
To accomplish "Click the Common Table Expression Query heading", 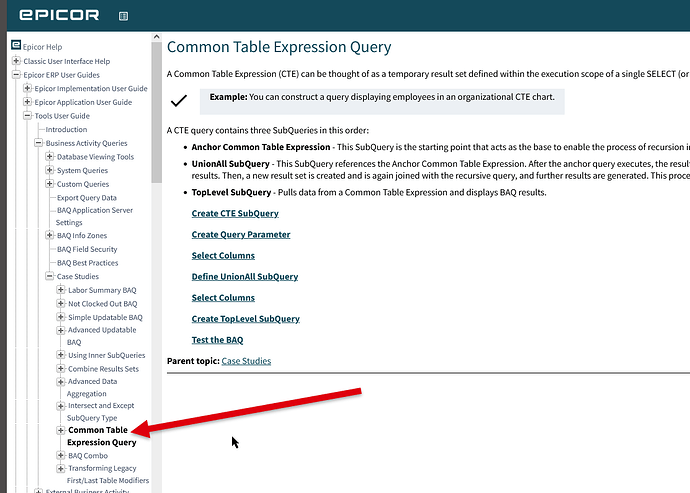I will 279,47.
